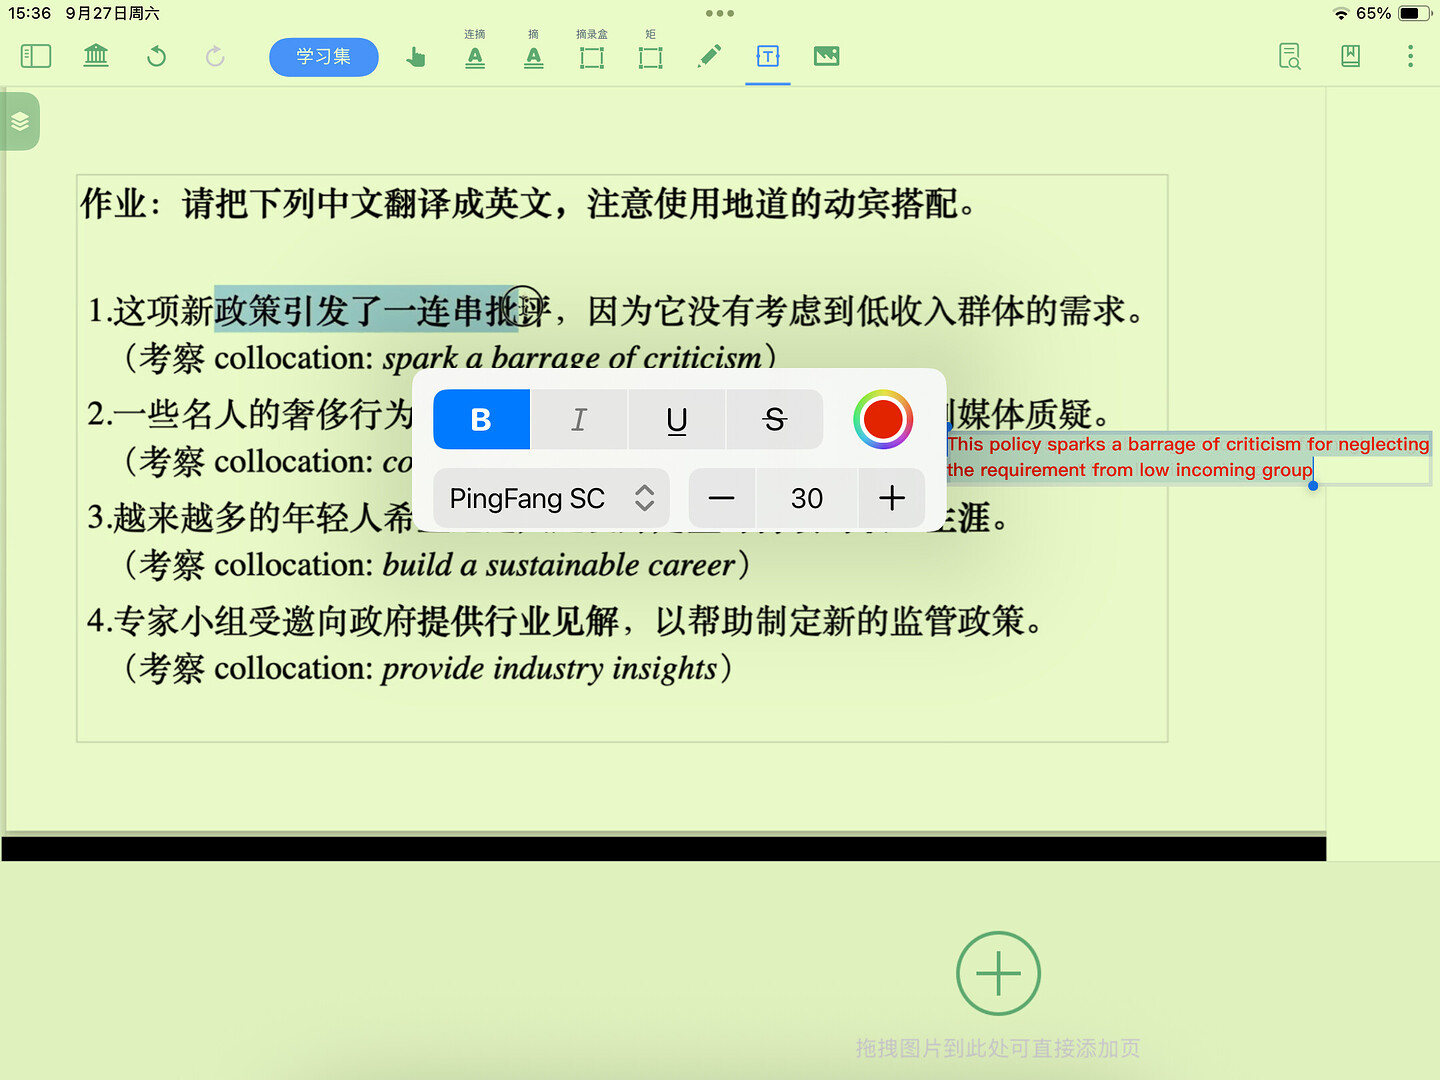This screenshot has width=1440, height=1080.
Task: Open the document search icon
Action: pyautogui.click(x=1290, y=56)
